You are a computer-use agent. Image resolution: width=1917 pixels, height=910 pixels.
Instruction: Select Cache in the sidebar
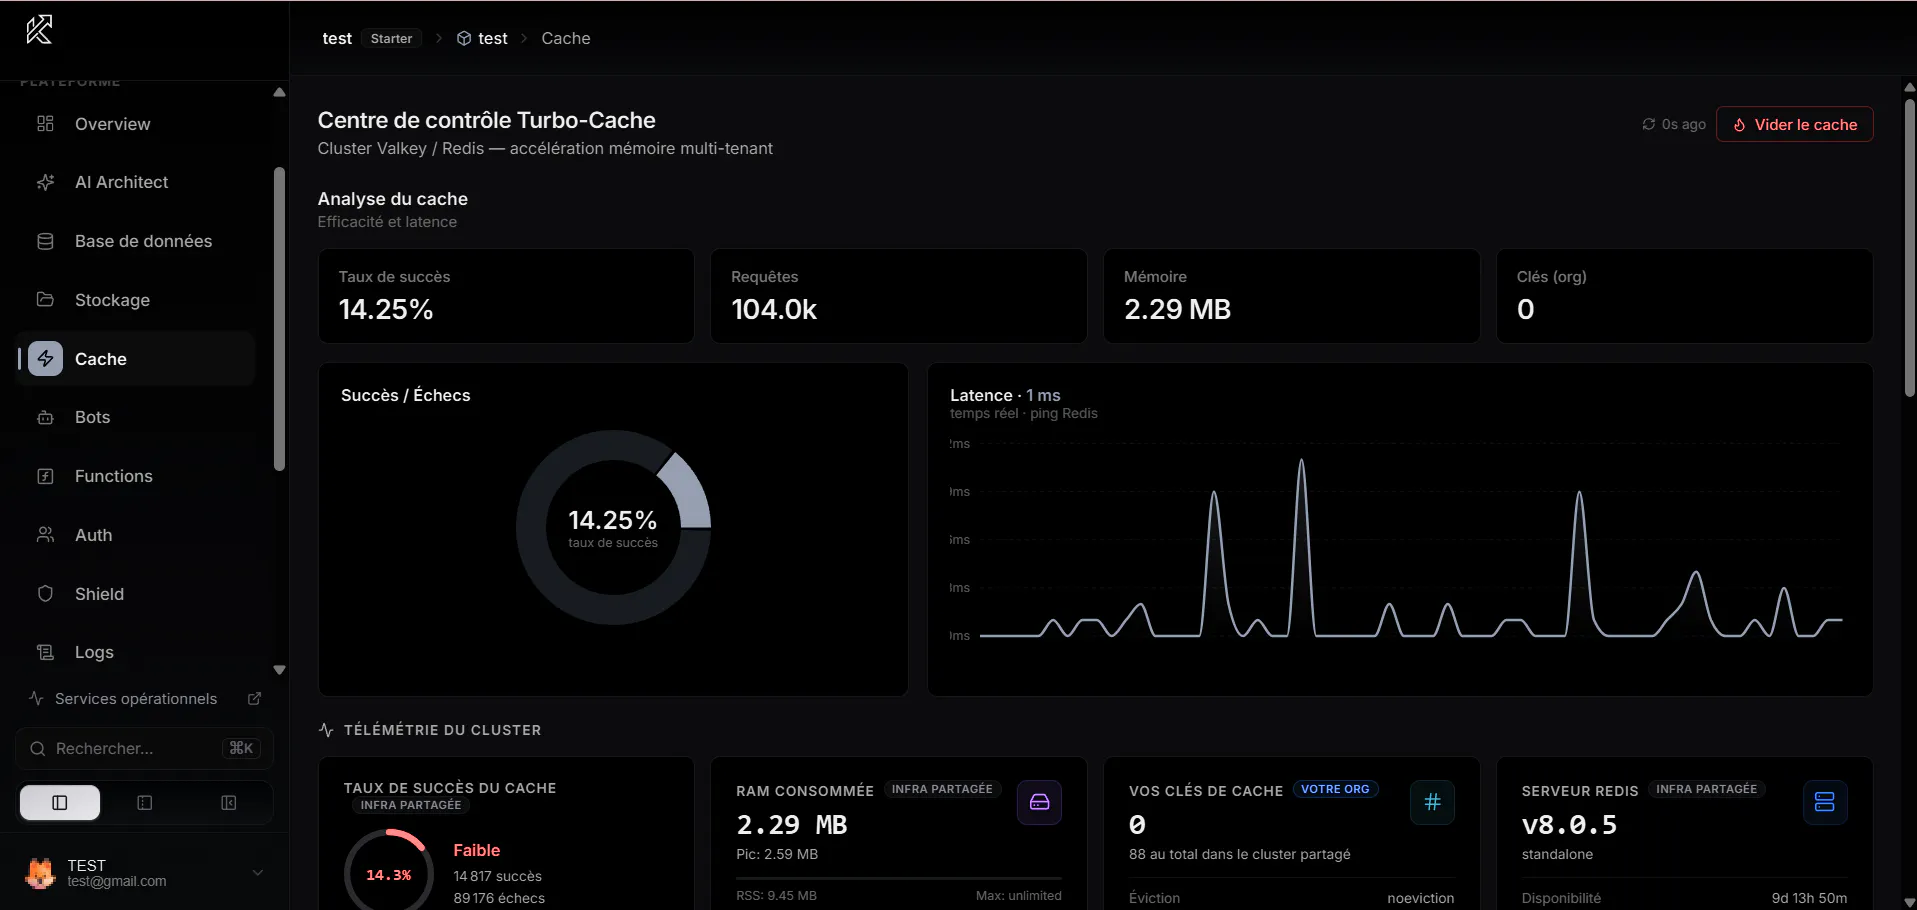(x=135, y=359)
